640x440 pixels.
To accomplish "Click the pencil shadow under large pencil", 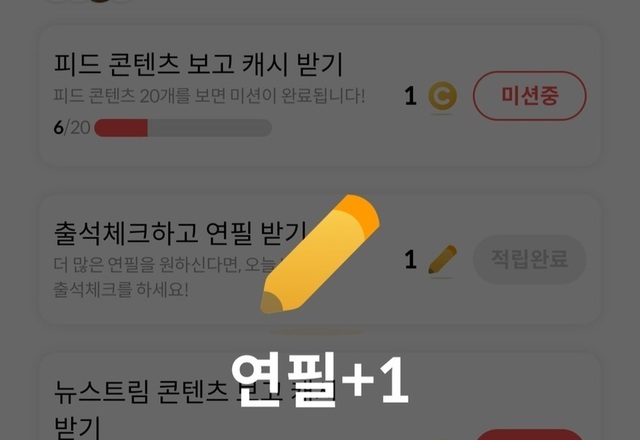I will [x=316, y=333].
